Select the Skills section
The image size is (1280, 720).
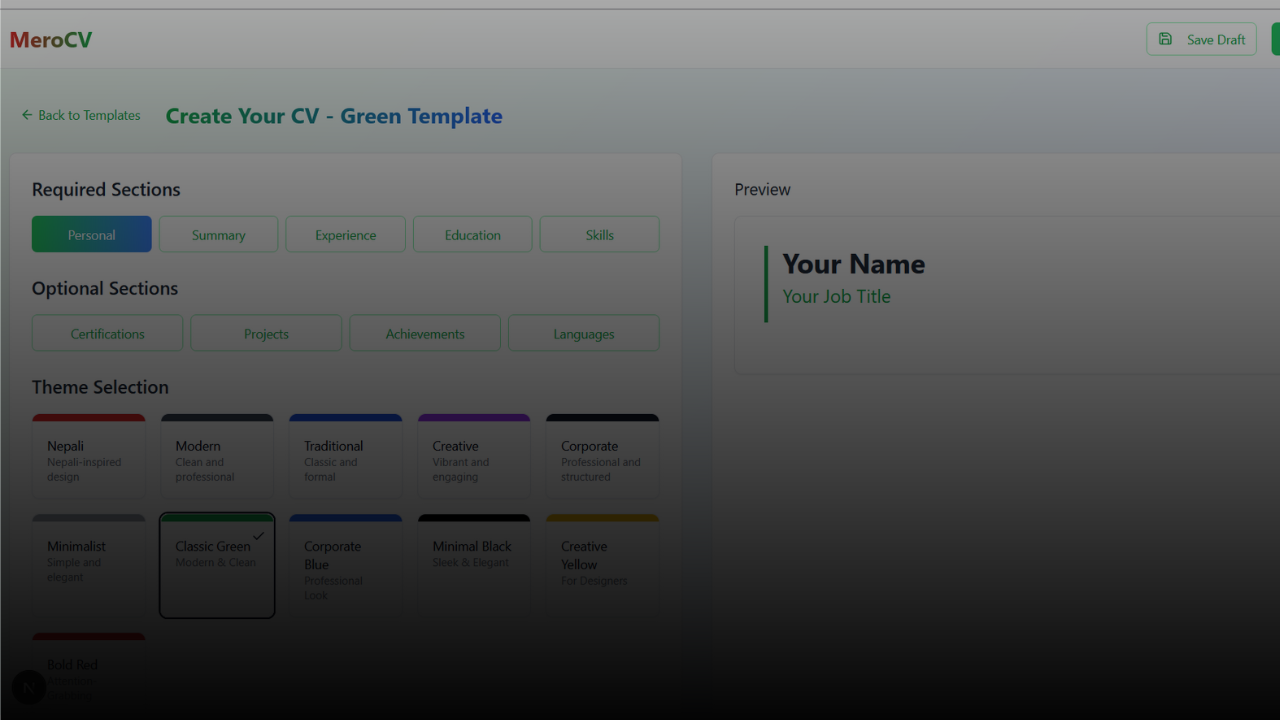599,233
